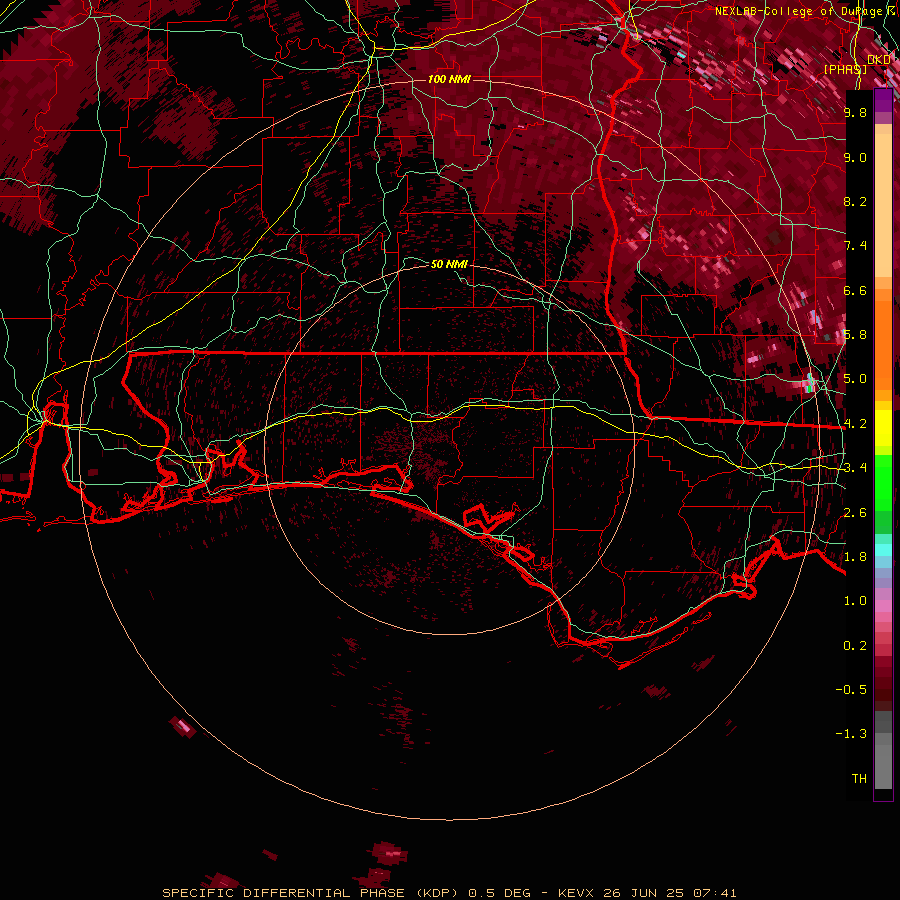
Task: Click the 1.8 value on the color scale
Action: pos(855,557)
